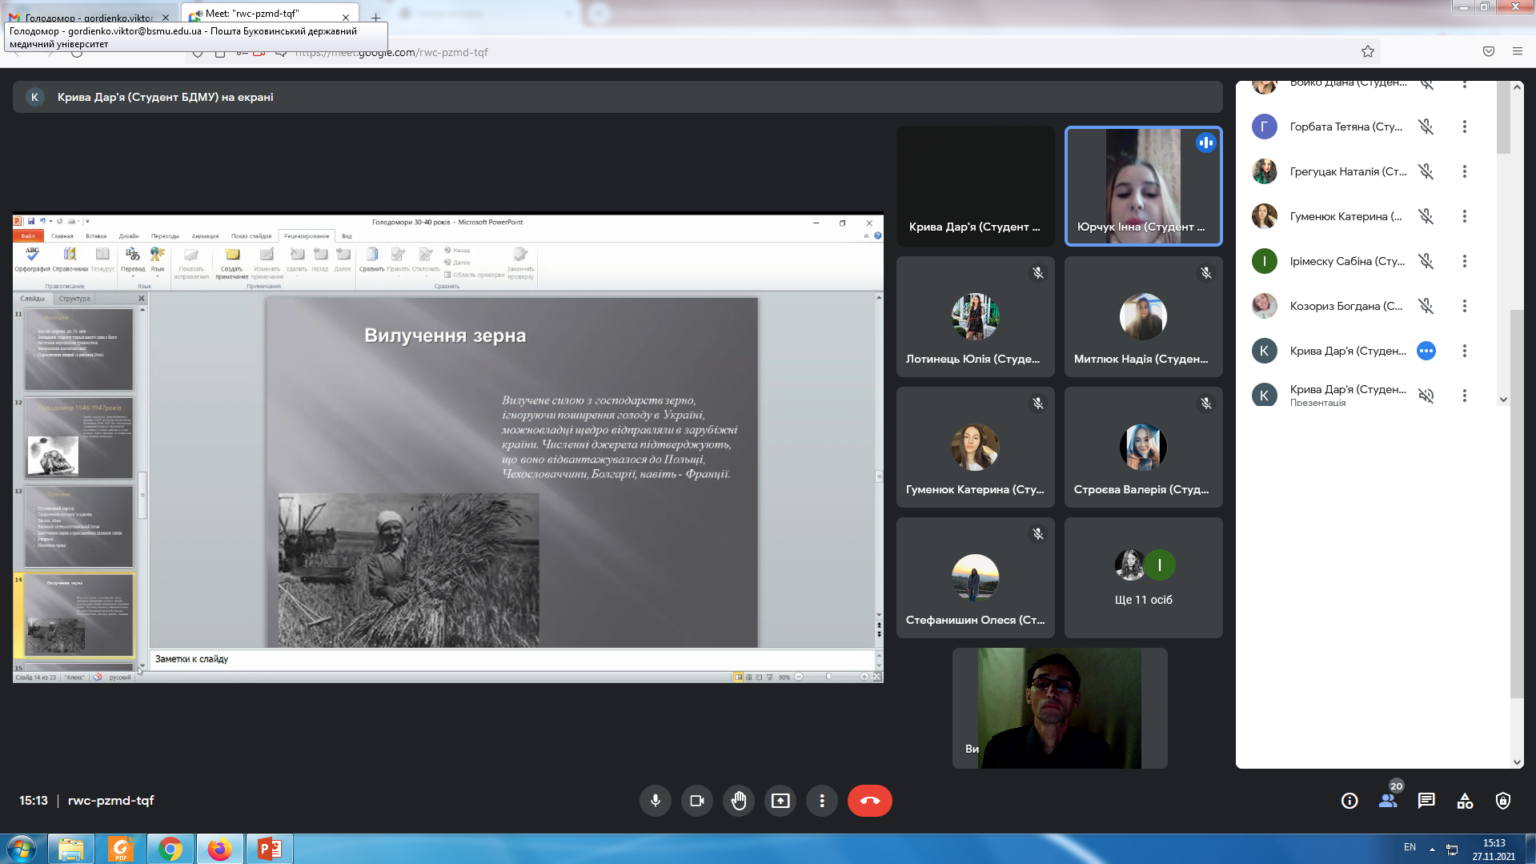Screen dimensions: 1536x864
Task: Raise hand in the meeting
Action: coord(739,801)
